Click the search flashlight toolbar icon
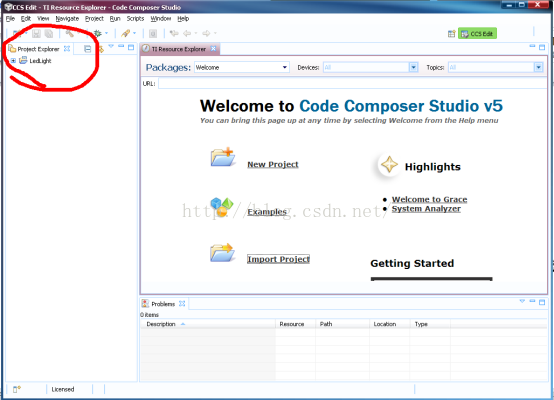The image size is (554, 400). coord(125,34)
